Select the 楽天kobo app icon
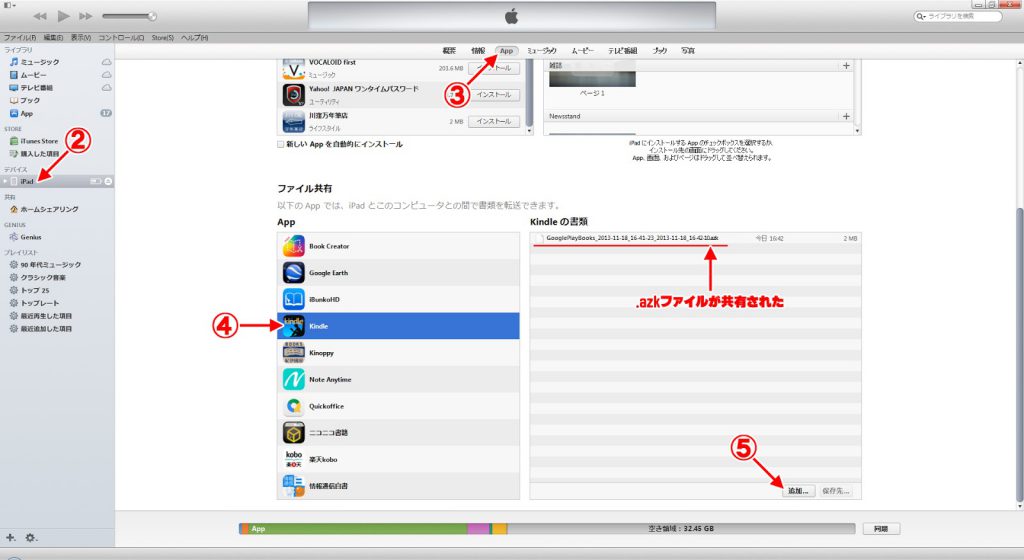Viewport: 1024px width, 560px height. [294, 459]
